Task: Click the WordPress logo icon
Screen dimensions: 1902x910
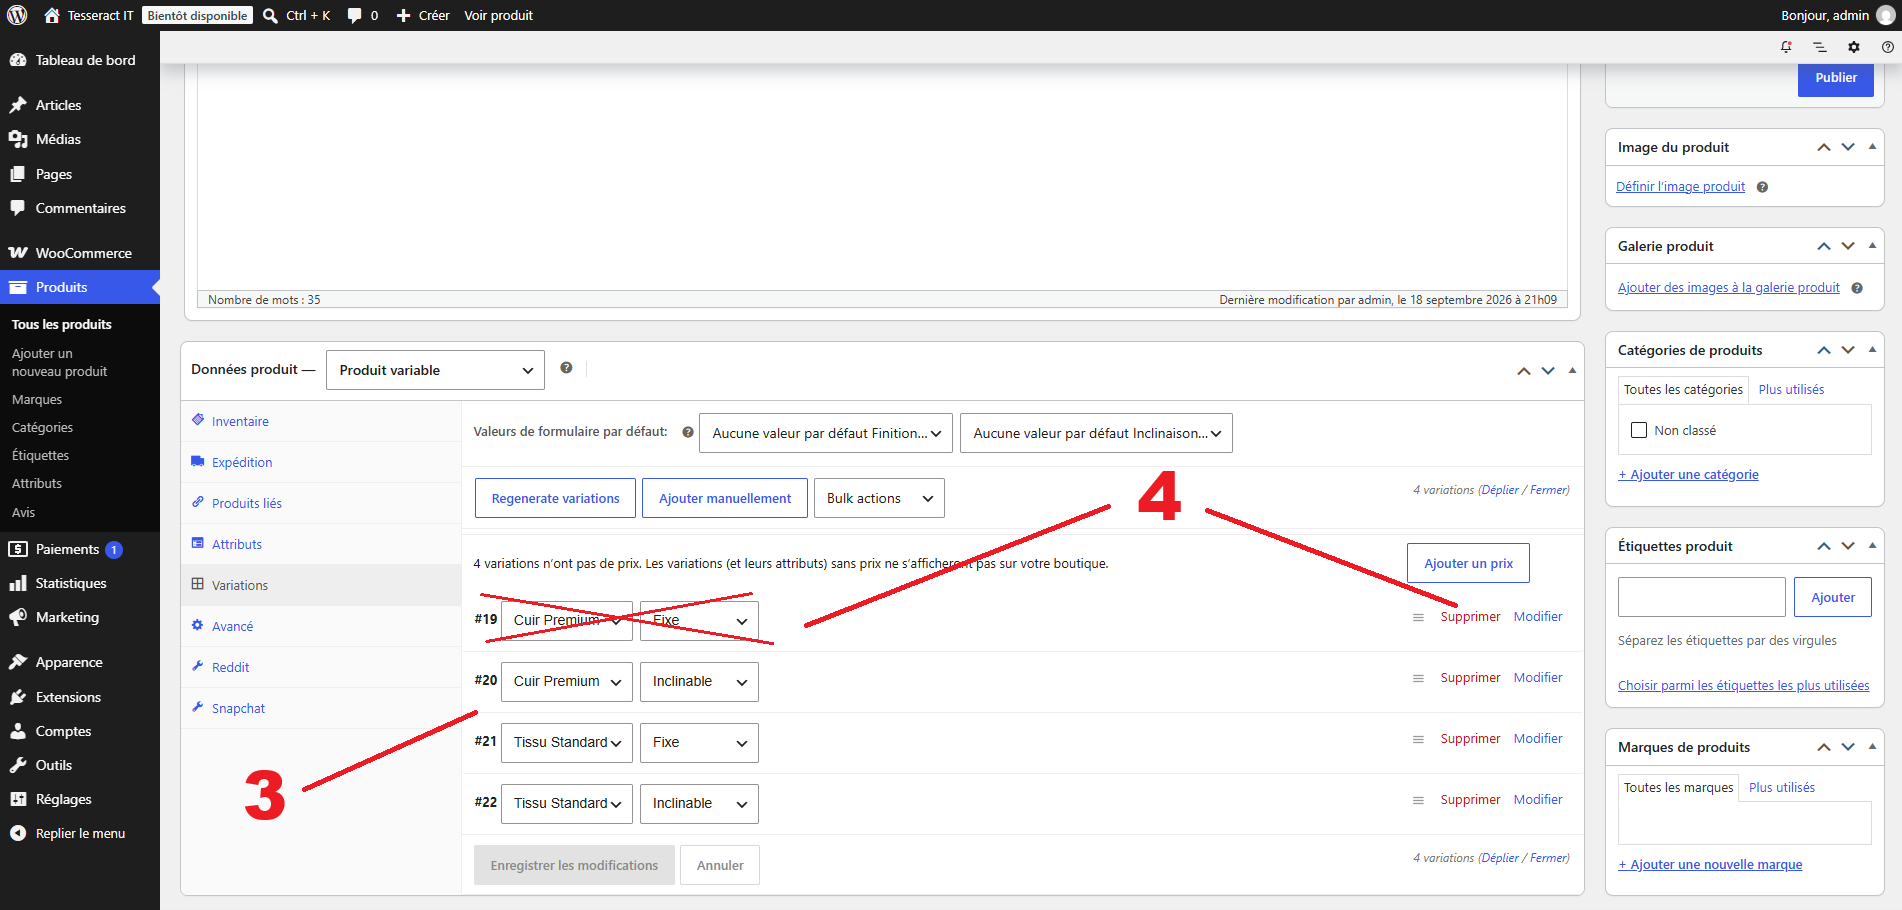Action: coord(17,15)
